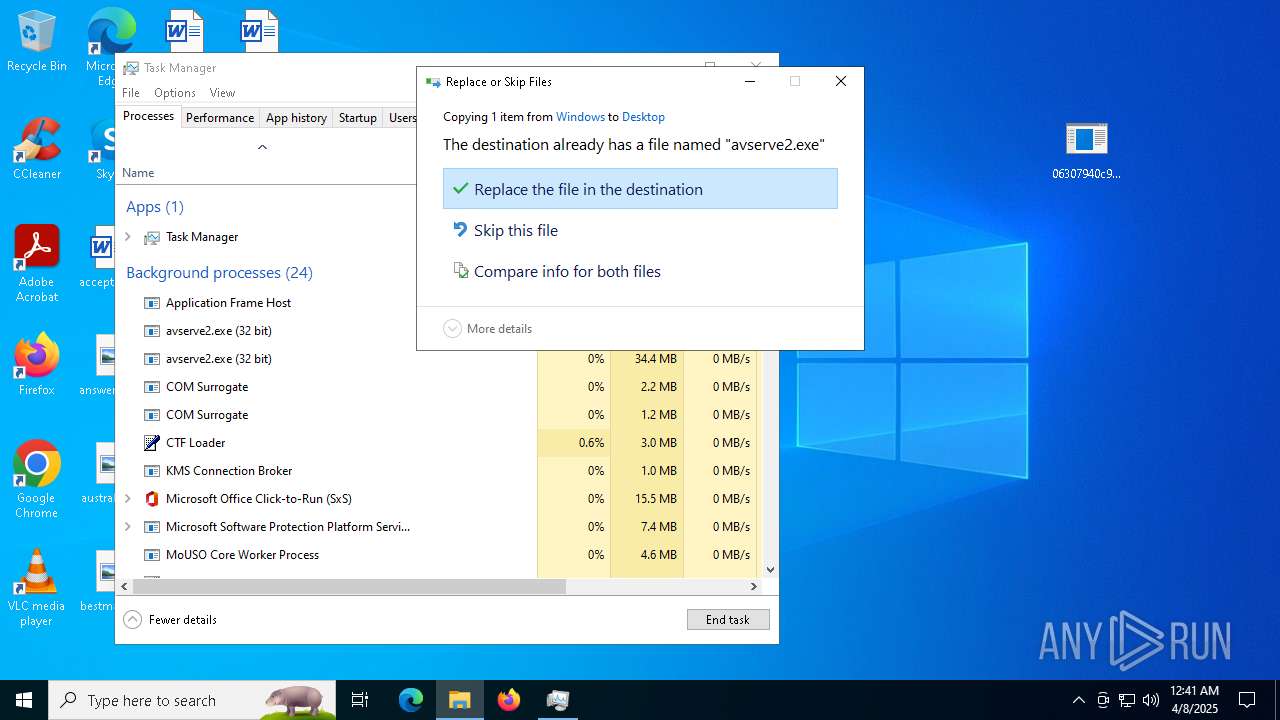Viewport: 1280px width, 720px height.
Task: Expand Microsoft Office Click-to-Run (SxS) row
Action: point(127,499)
